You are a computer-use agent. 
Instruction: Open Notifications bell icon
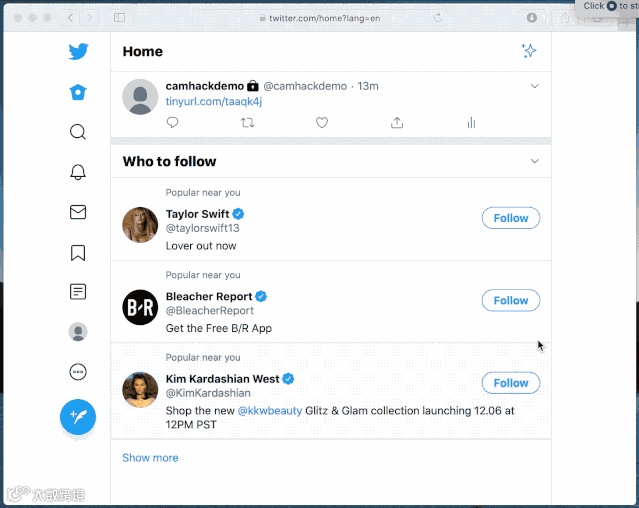(78, 172)
